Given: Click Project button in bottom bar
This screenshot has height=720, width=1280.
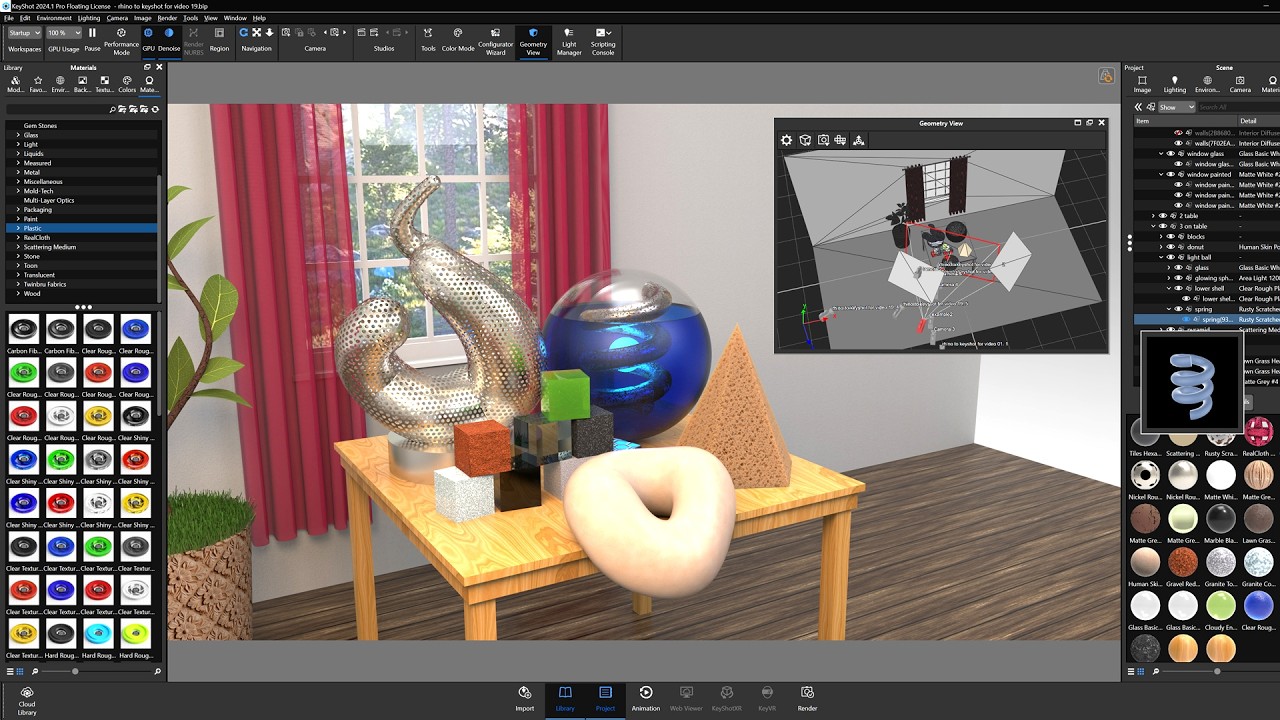Looking at the screenshot, I should [x=605, y=698].
